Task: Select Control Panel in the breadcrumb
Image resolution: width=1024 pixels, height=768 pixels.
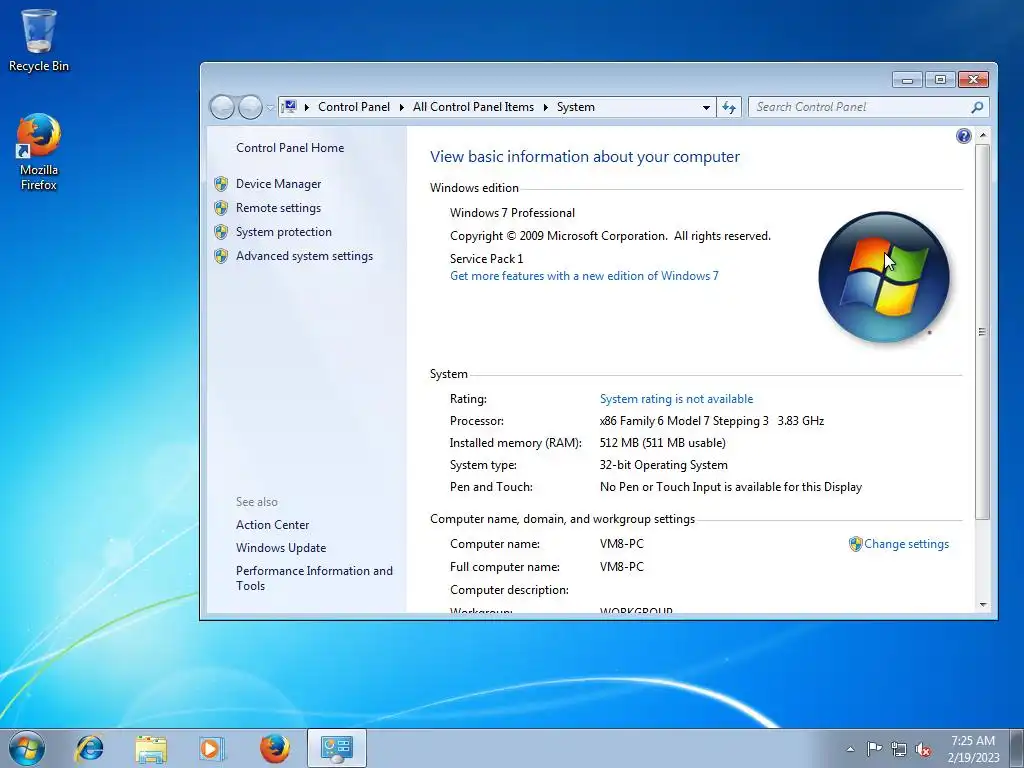Action: (x=353, y=107)
